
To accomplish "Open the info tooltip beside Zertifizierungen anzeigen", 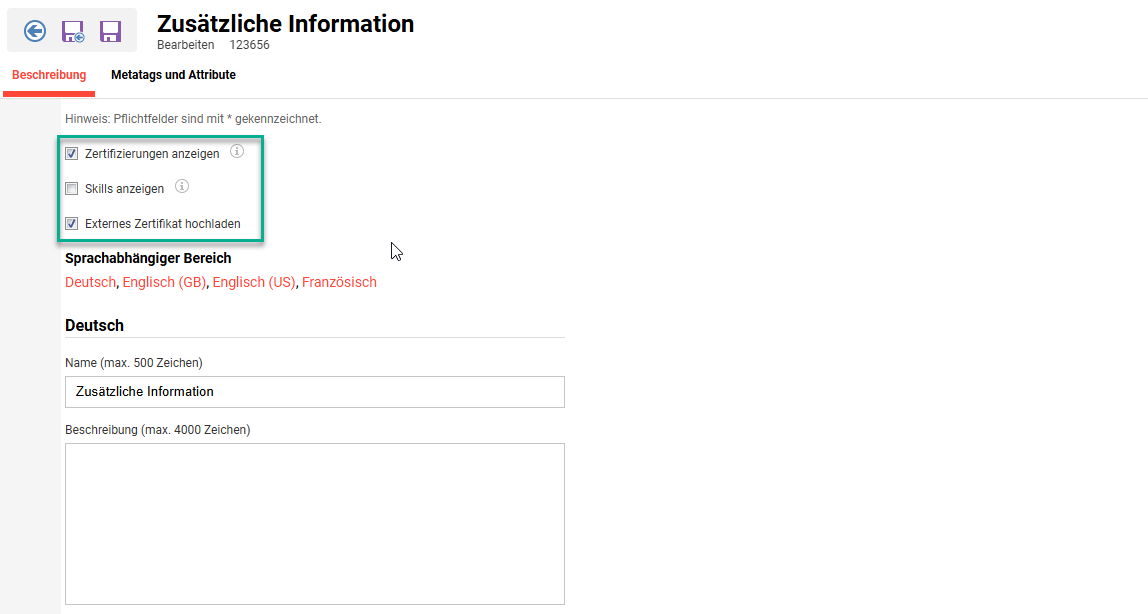I will click(x=237, y=150).
